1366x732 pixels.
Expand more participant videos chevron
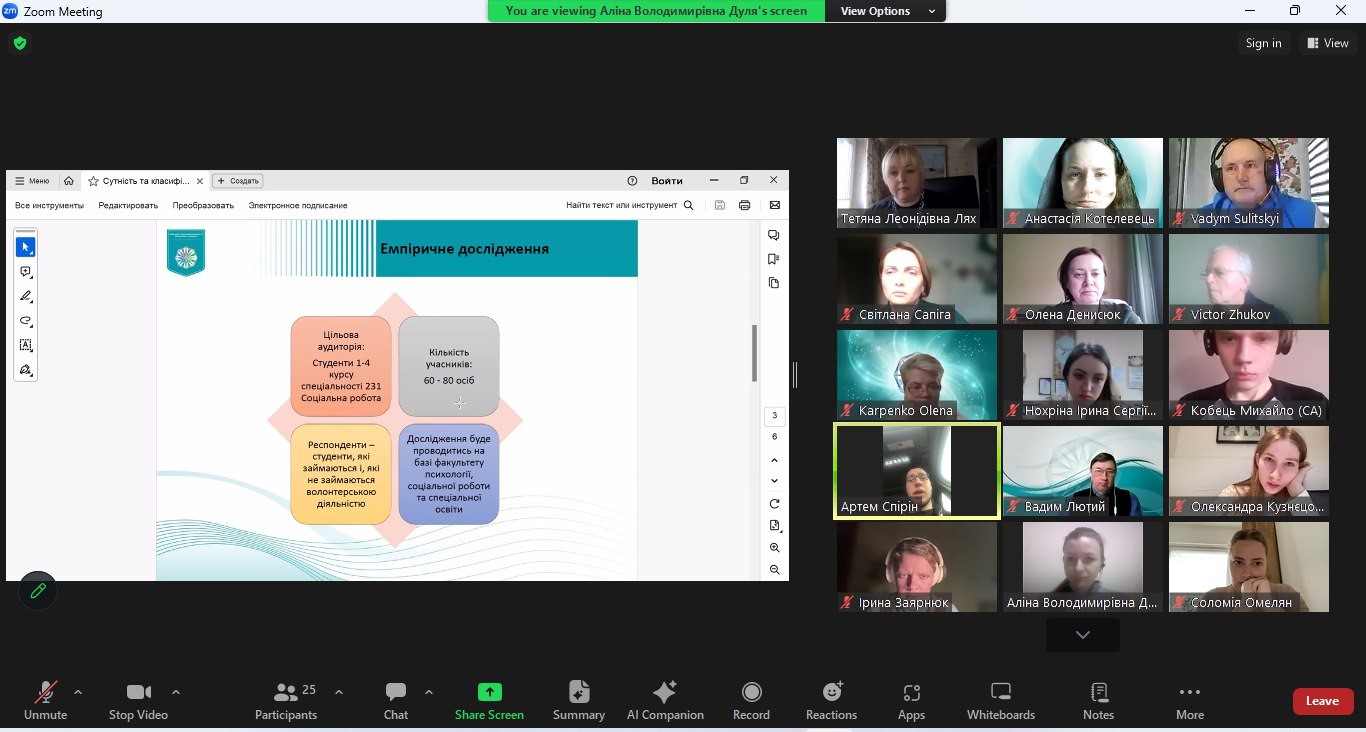[1082, 635]
